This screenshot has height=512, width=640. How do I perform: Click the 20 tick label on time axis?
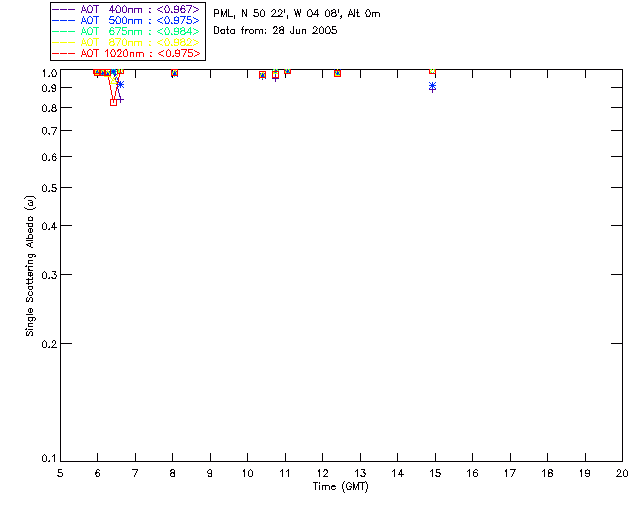tap(622, 473)
